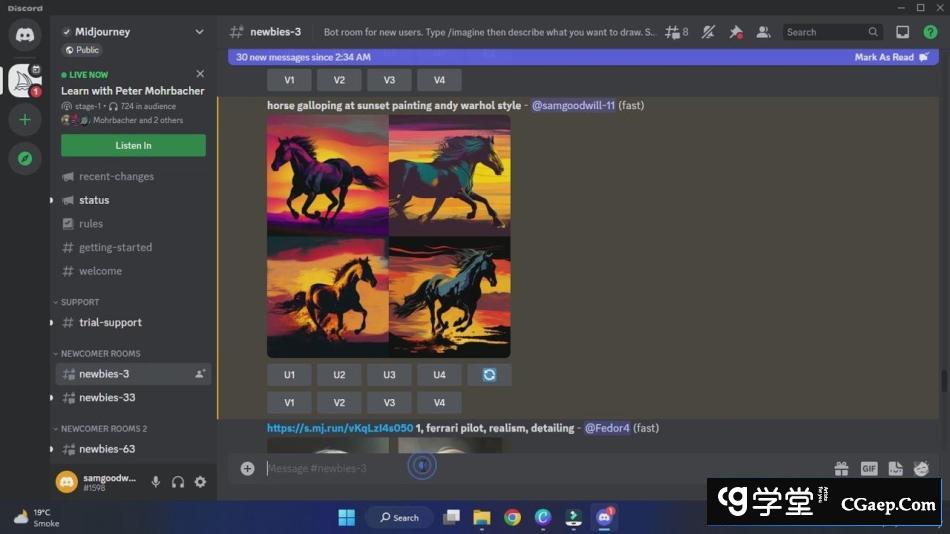Open the getting-started channel
950x534 pixels.
coord(115,247)
